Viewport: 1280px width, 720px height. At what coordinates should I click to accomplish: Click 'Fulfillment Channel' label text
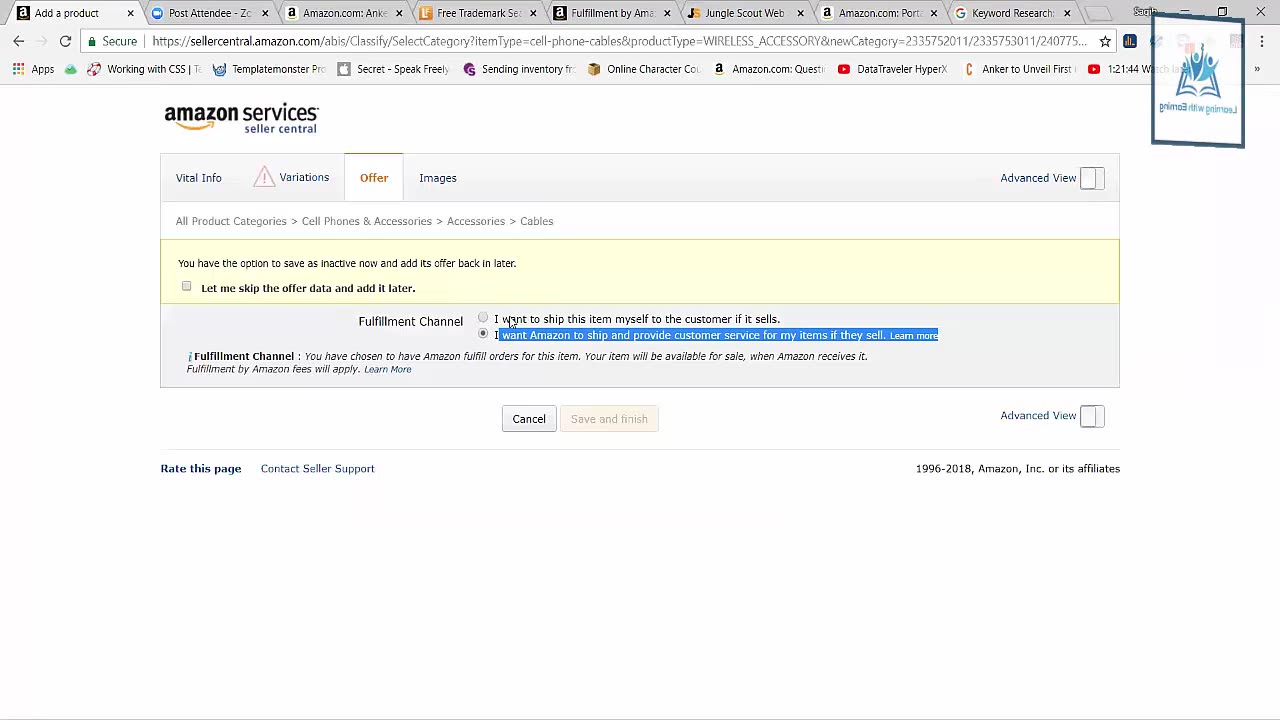[x=411, y=321]
